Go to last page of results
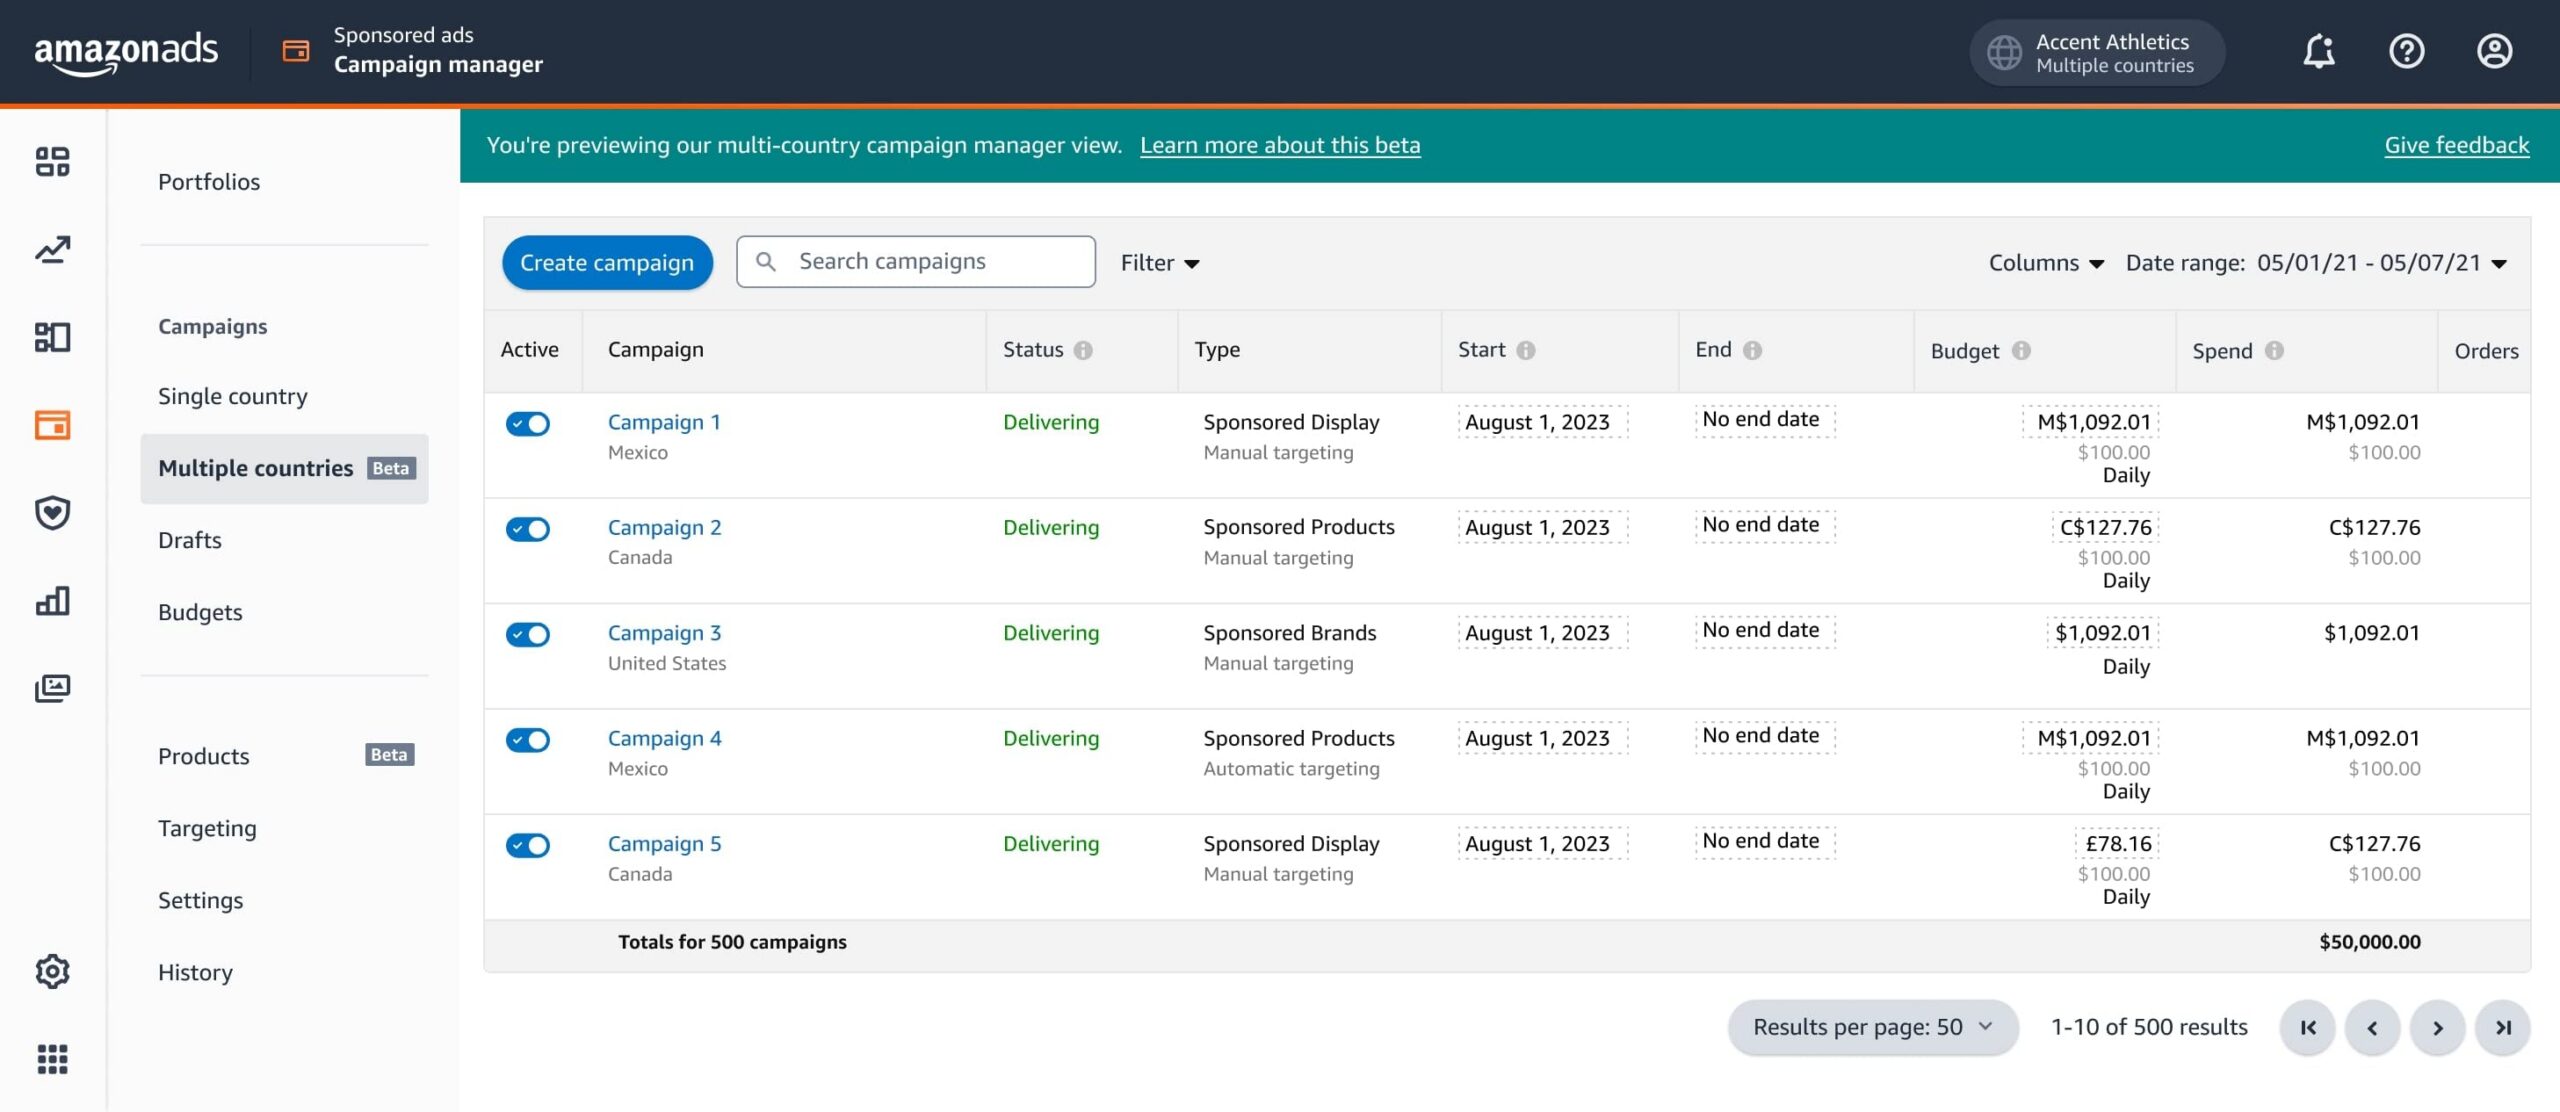This screenshot has width=2560, height=1112. click(x=2502, y=1027)
